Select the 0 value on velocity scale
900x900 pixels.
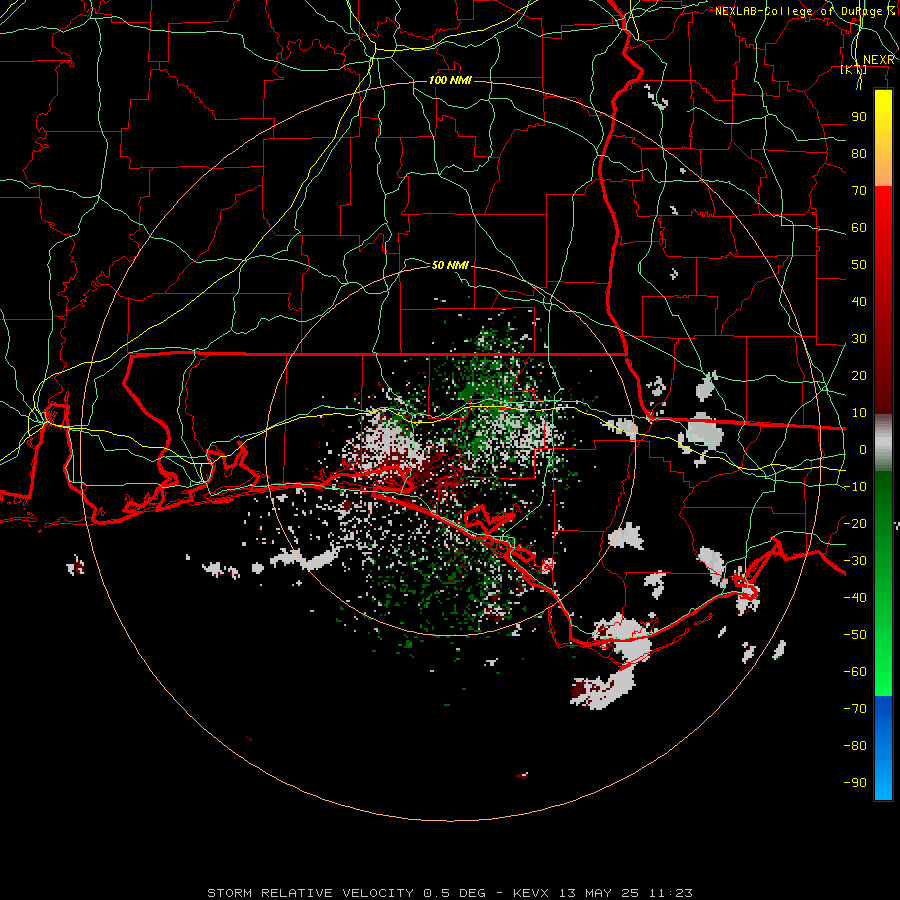(x=863, y=449)
